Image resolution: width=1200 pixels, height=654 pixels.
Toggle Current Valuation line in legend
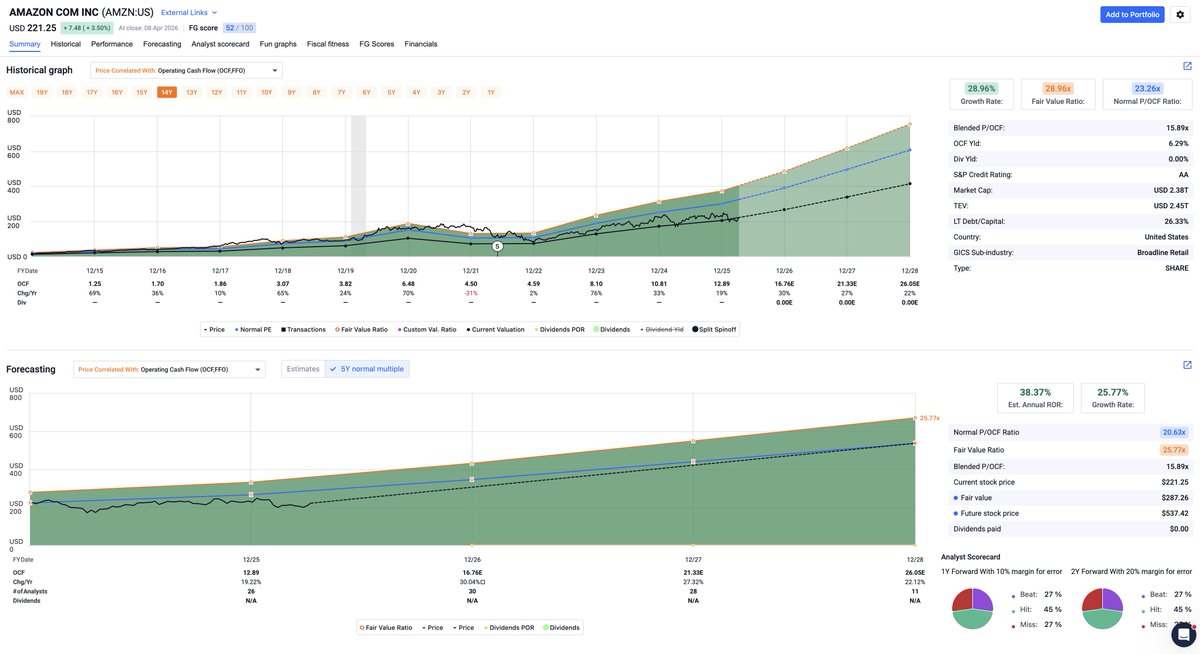[495, 329]
